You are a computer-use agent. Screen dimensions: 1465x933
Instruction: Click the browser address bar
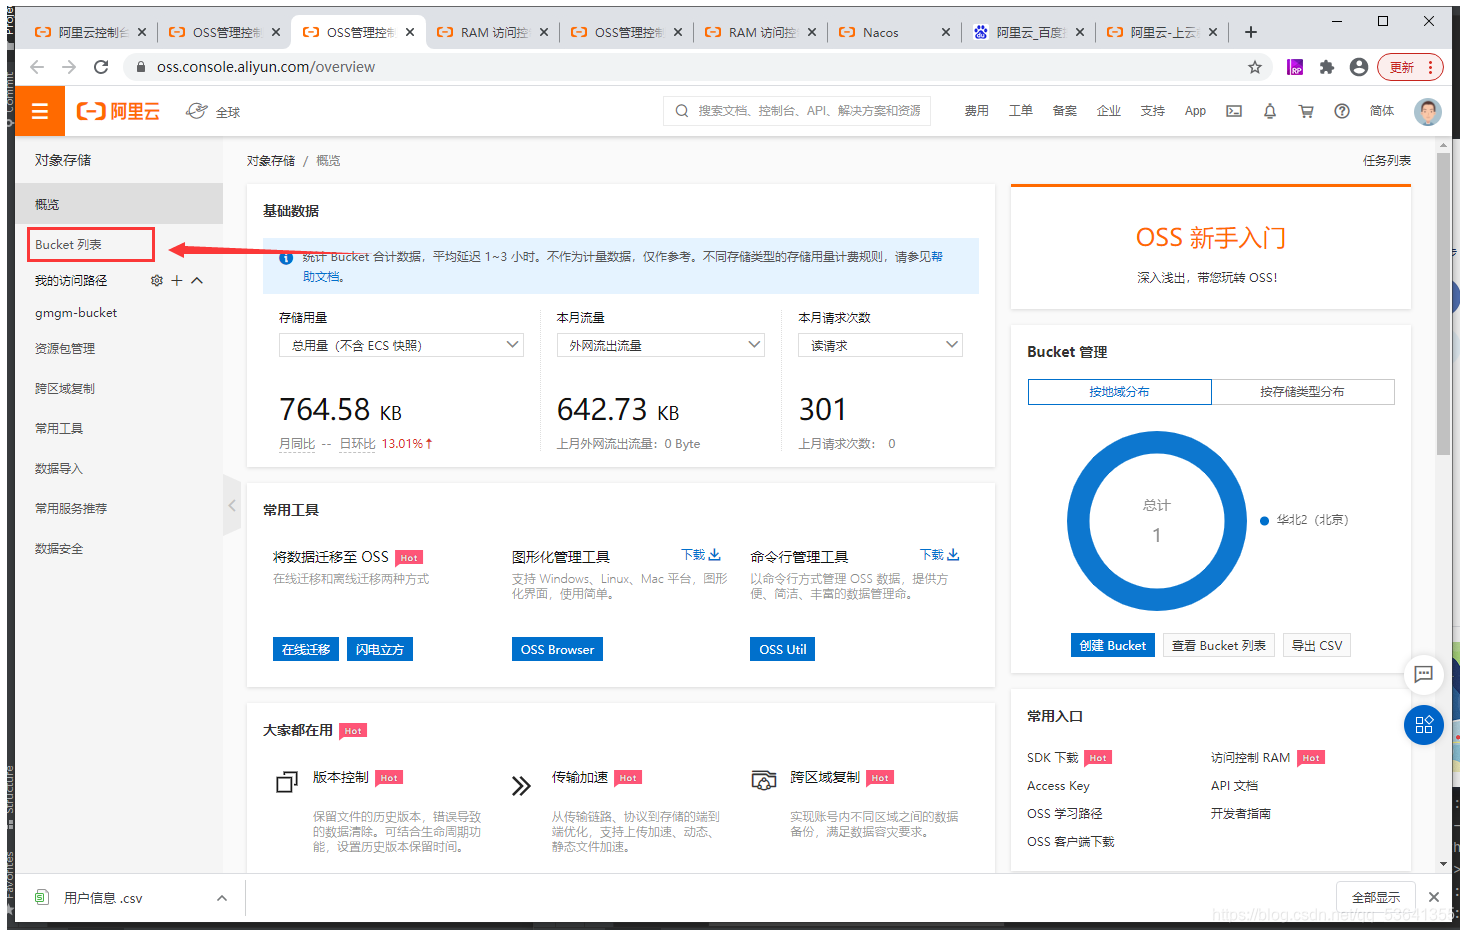698,67
